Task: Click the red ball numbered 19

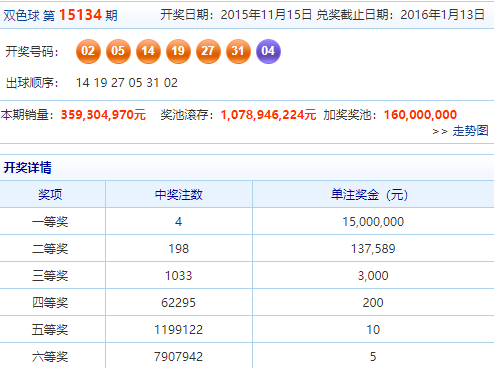Action: [178, 51]
